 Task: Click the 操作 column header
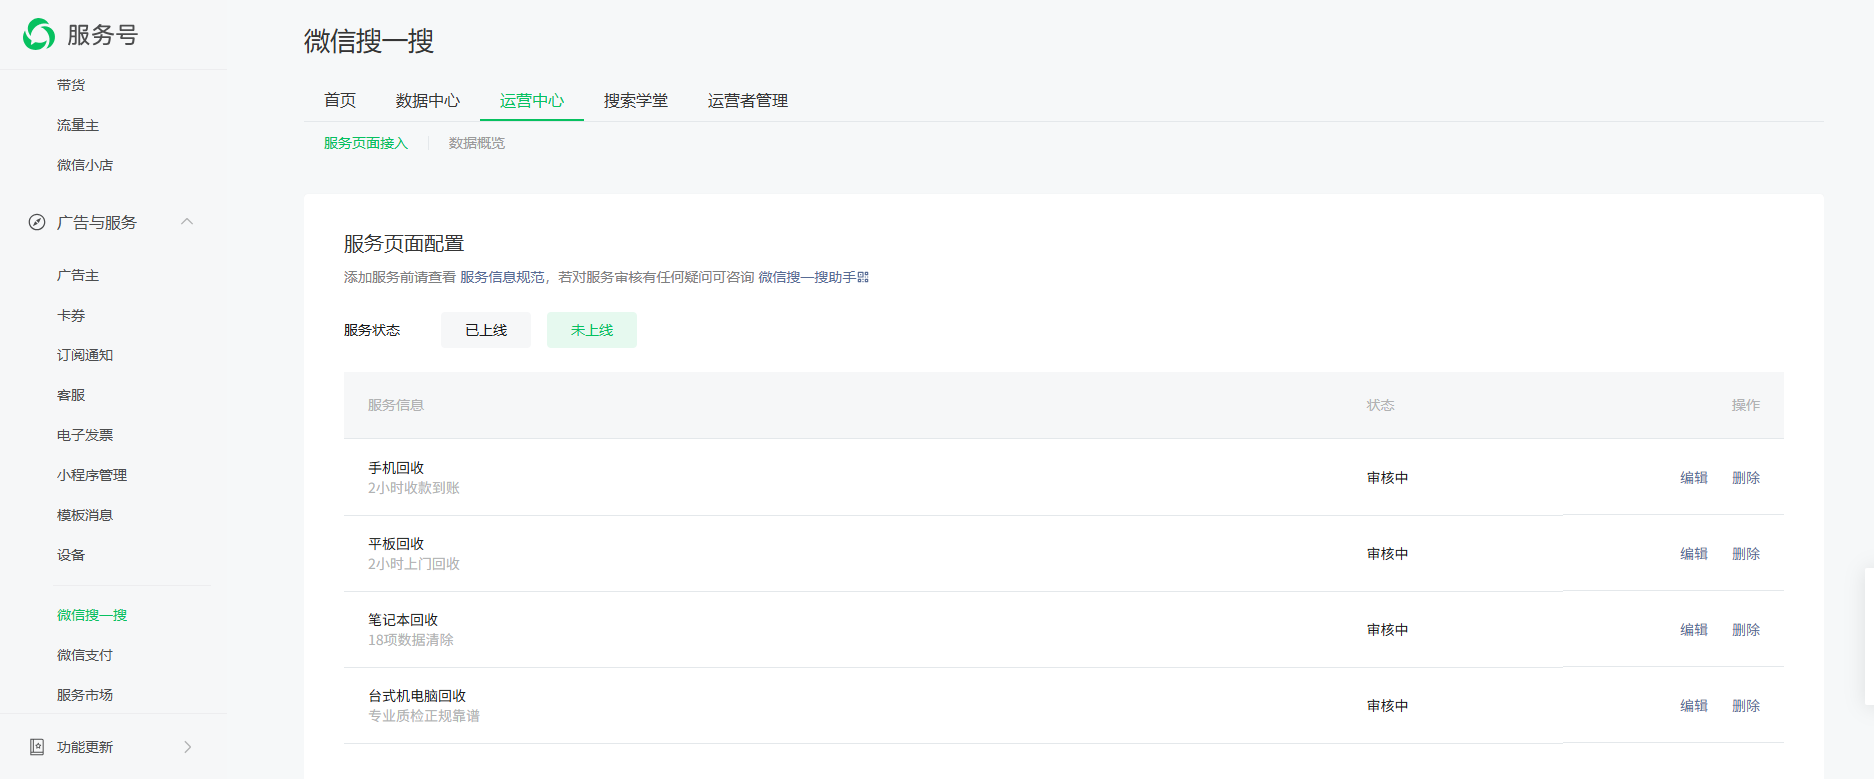click(x=1746, y=405)
